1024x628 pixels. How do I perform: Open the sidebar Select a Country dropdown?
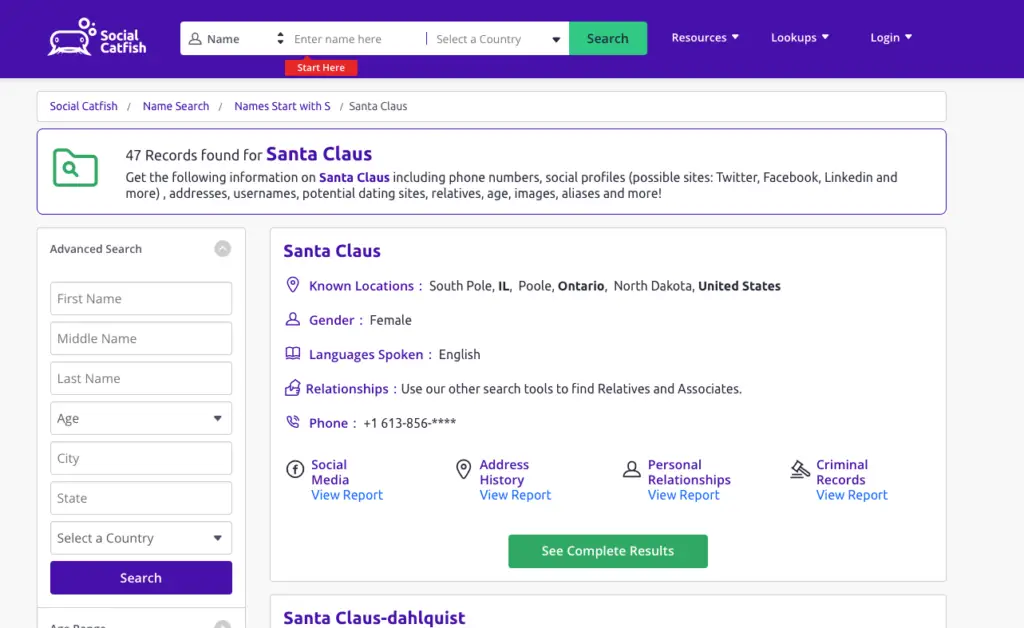coord(141,538)
